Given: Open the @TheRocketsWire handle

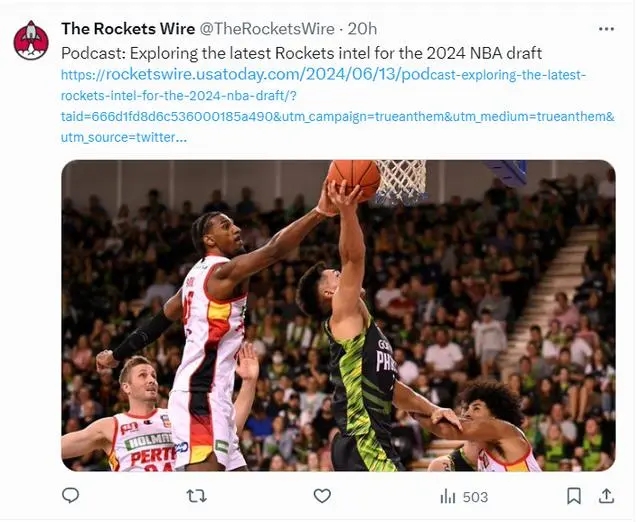Looking at the screenshot, I should (267, 29).
